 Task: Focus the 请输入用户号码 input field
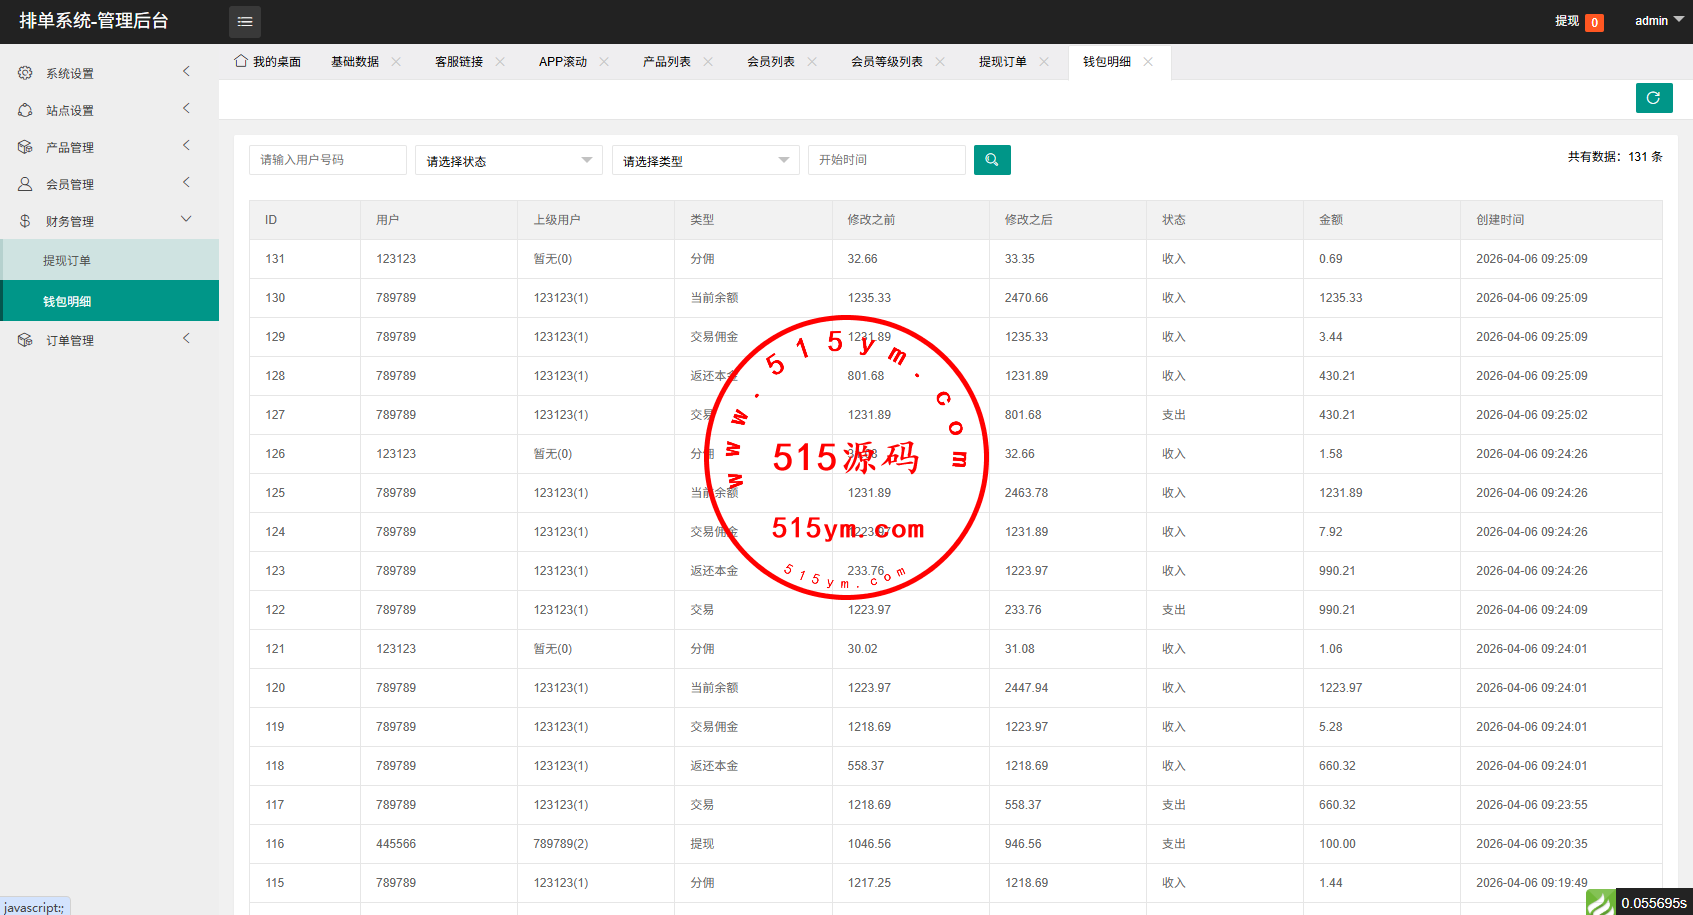point(327,160)
